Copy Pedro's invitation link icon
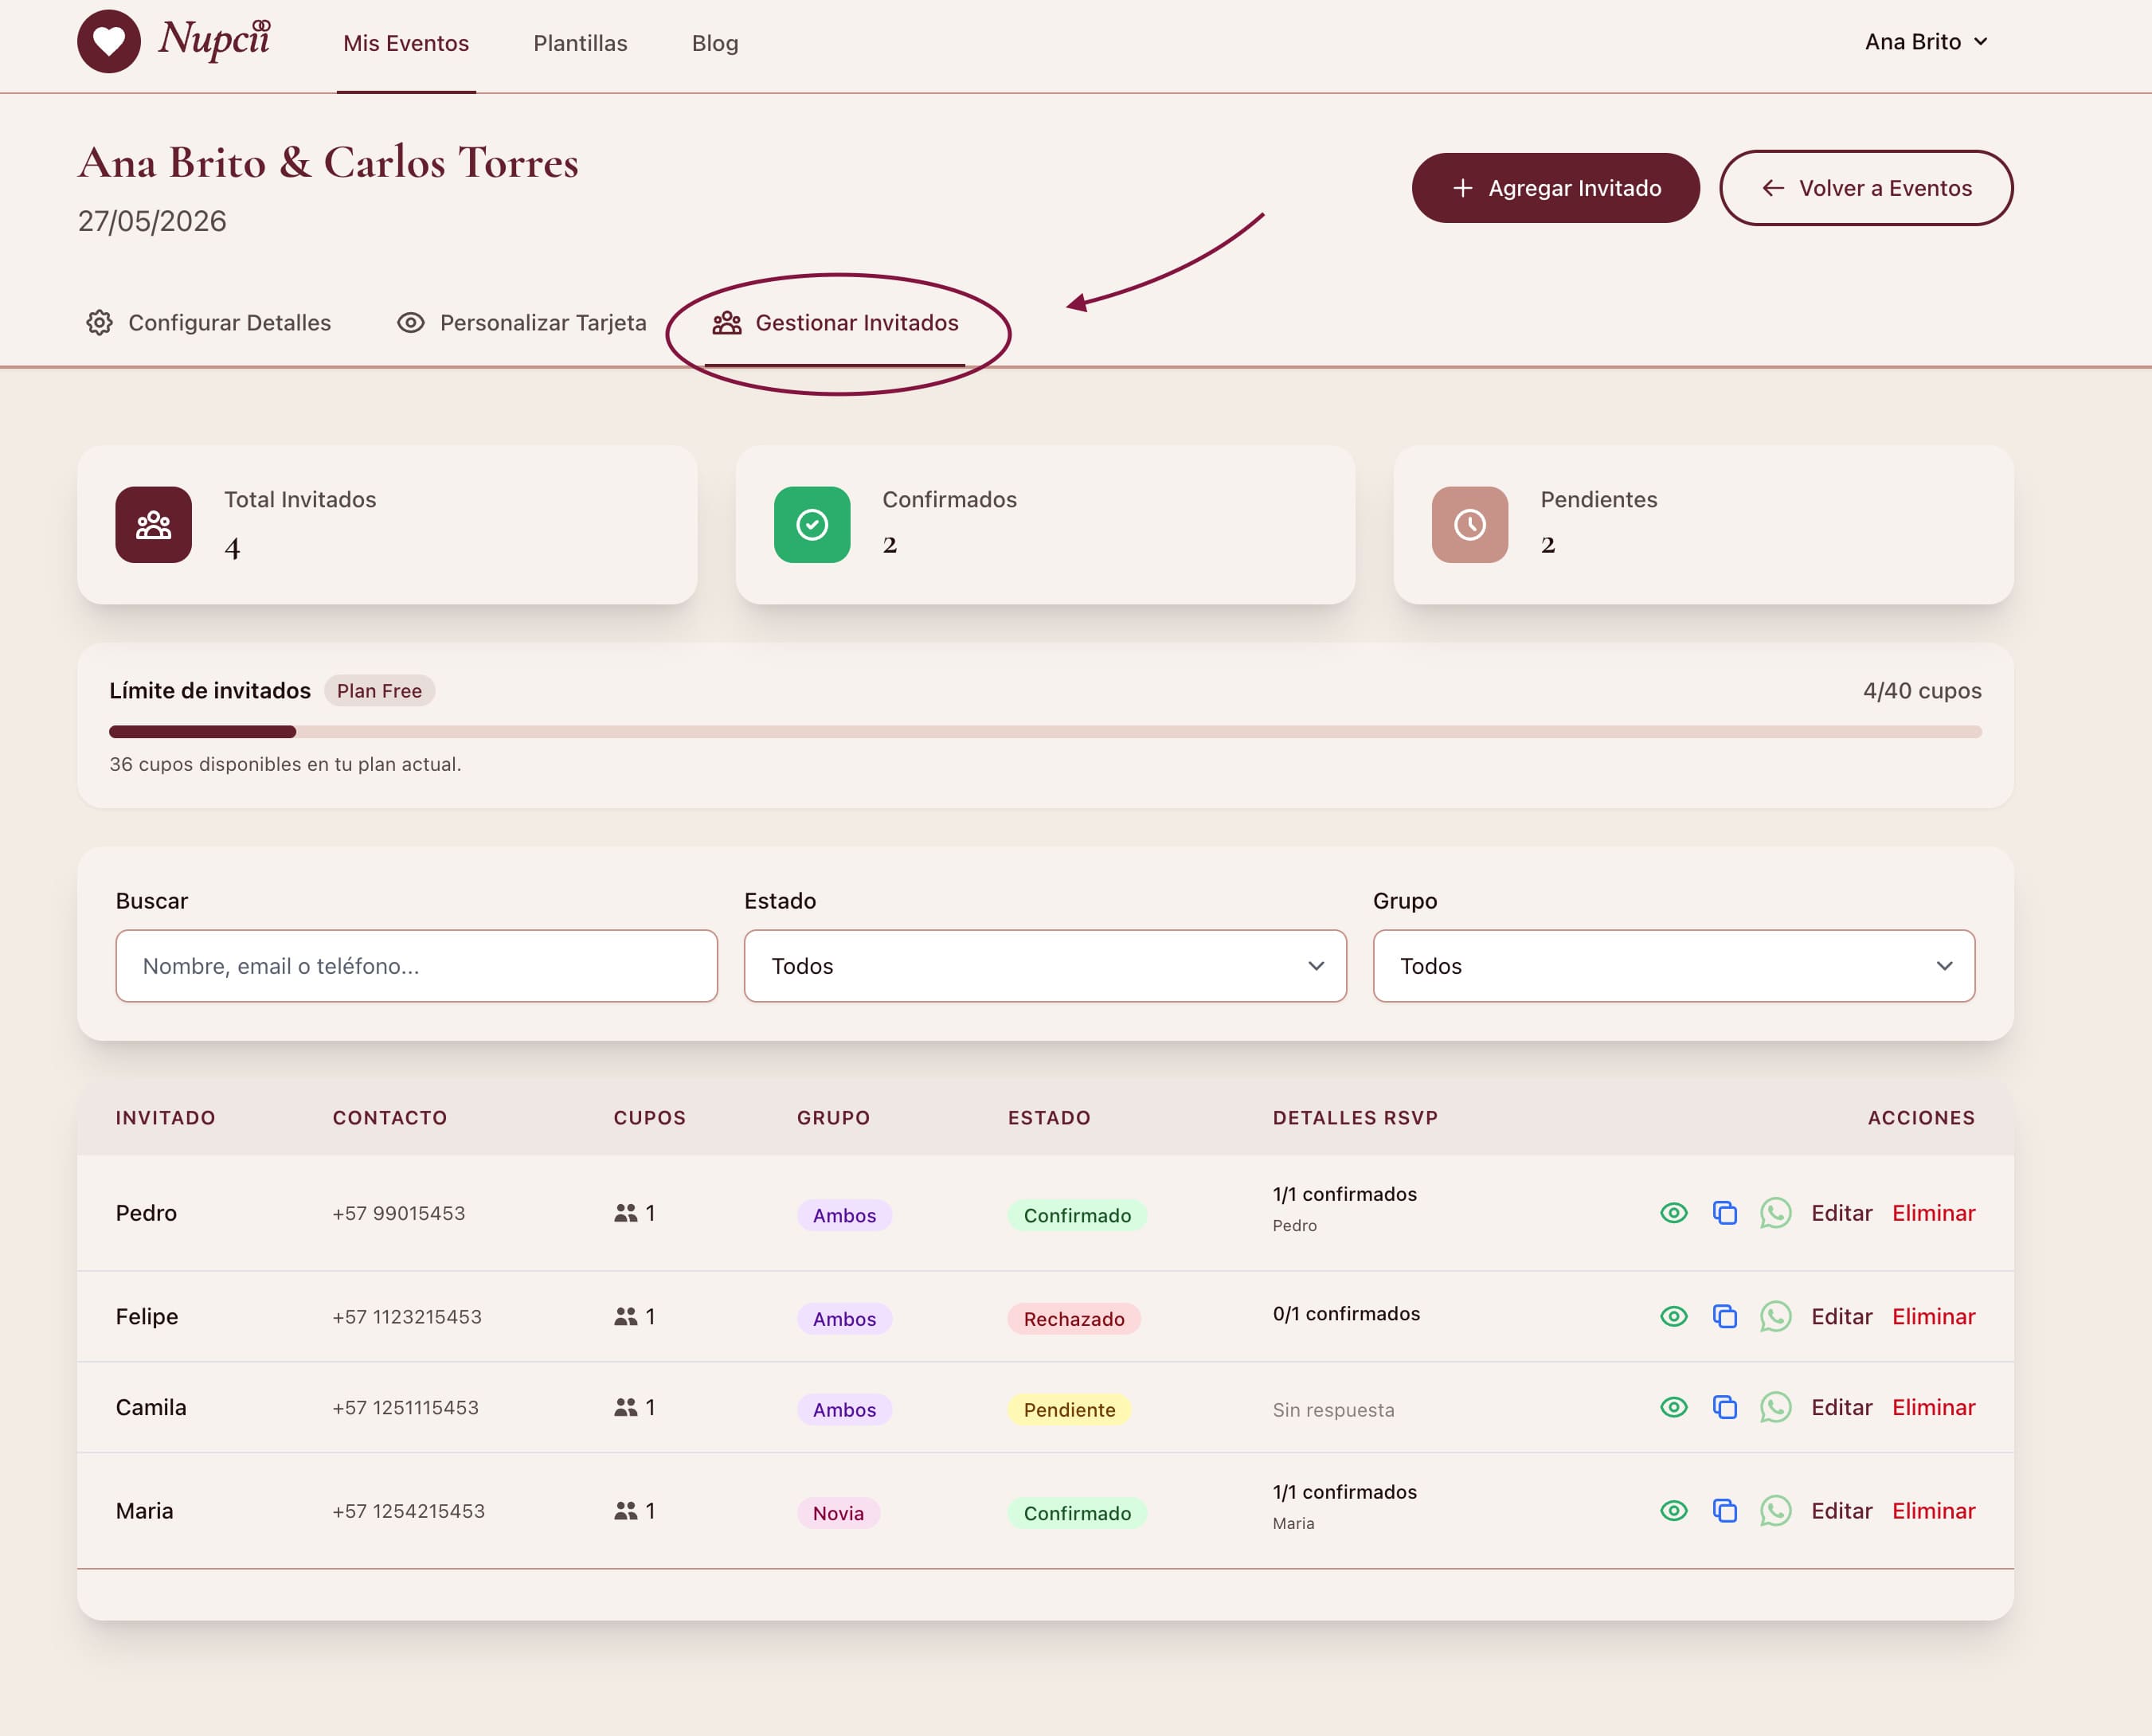 coord(1724,1213)
